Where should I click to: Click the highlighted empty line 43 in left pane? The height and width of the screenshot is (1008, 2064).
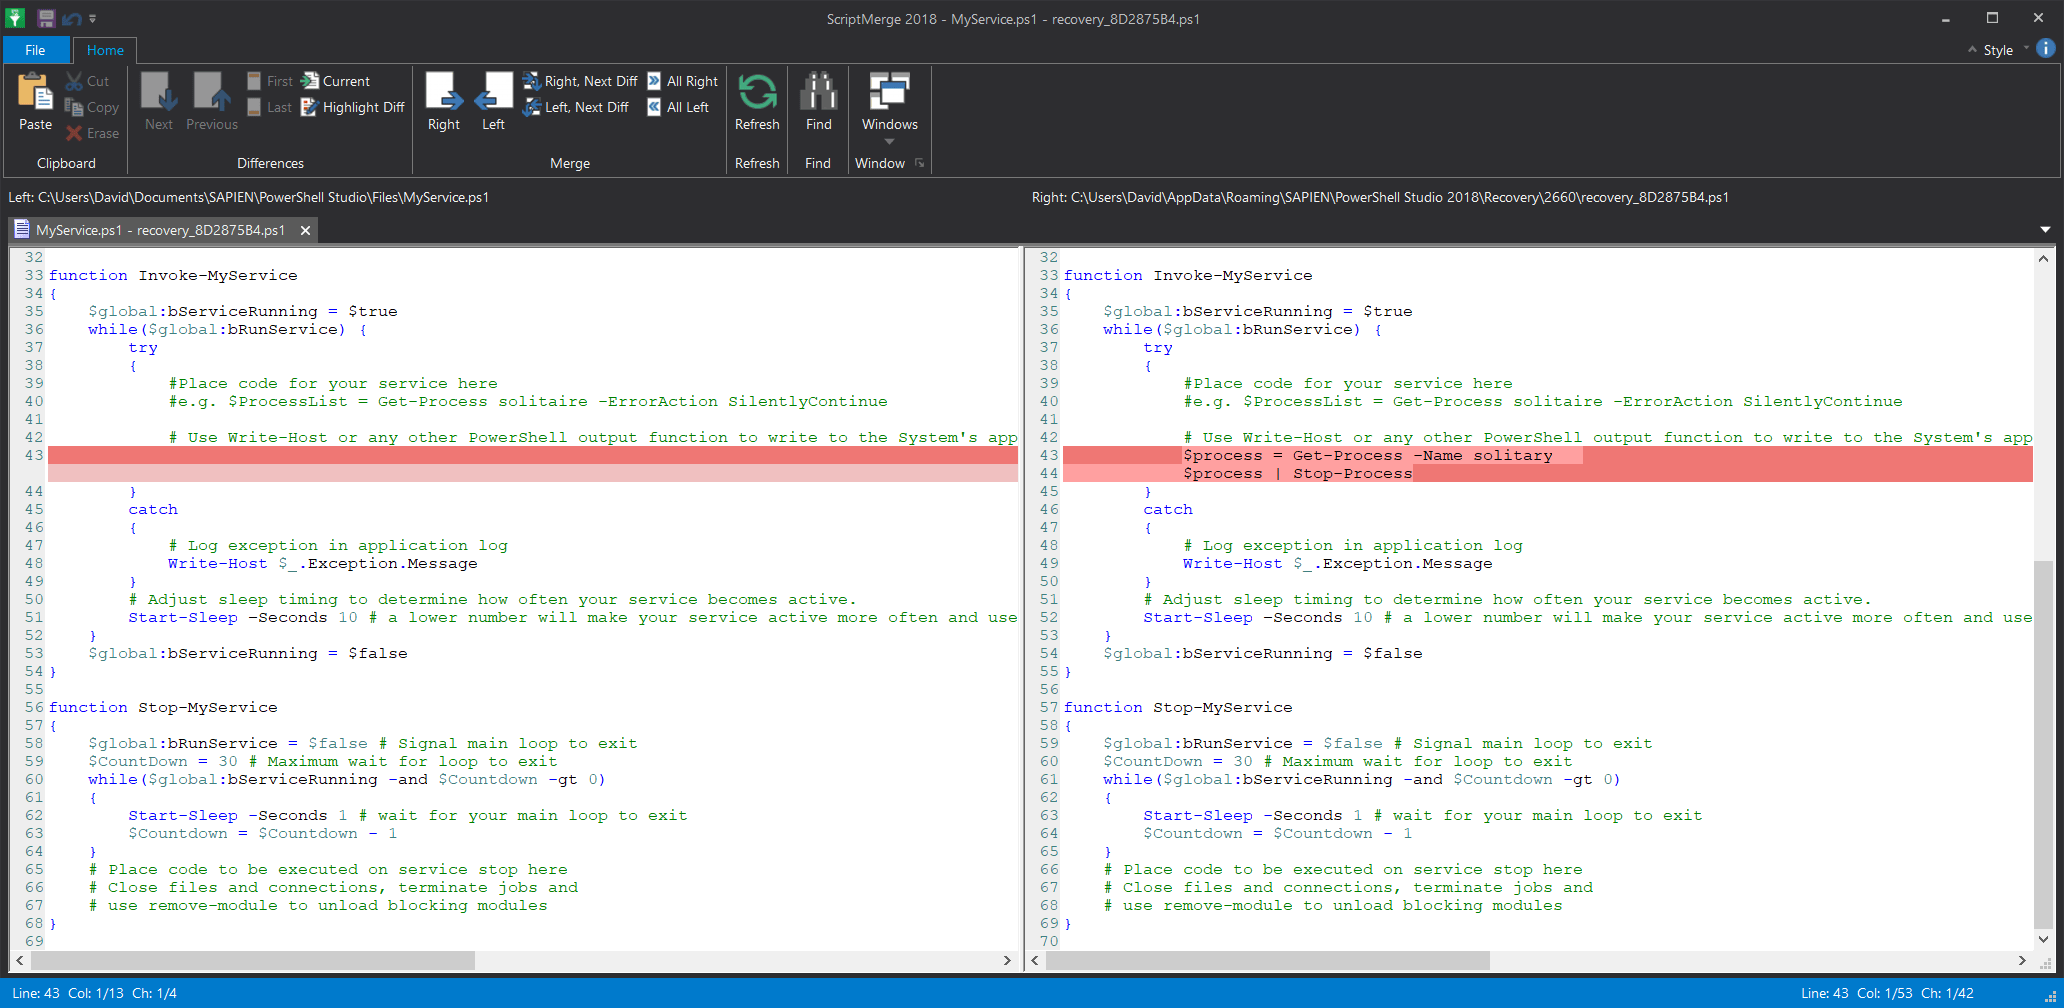533,455
